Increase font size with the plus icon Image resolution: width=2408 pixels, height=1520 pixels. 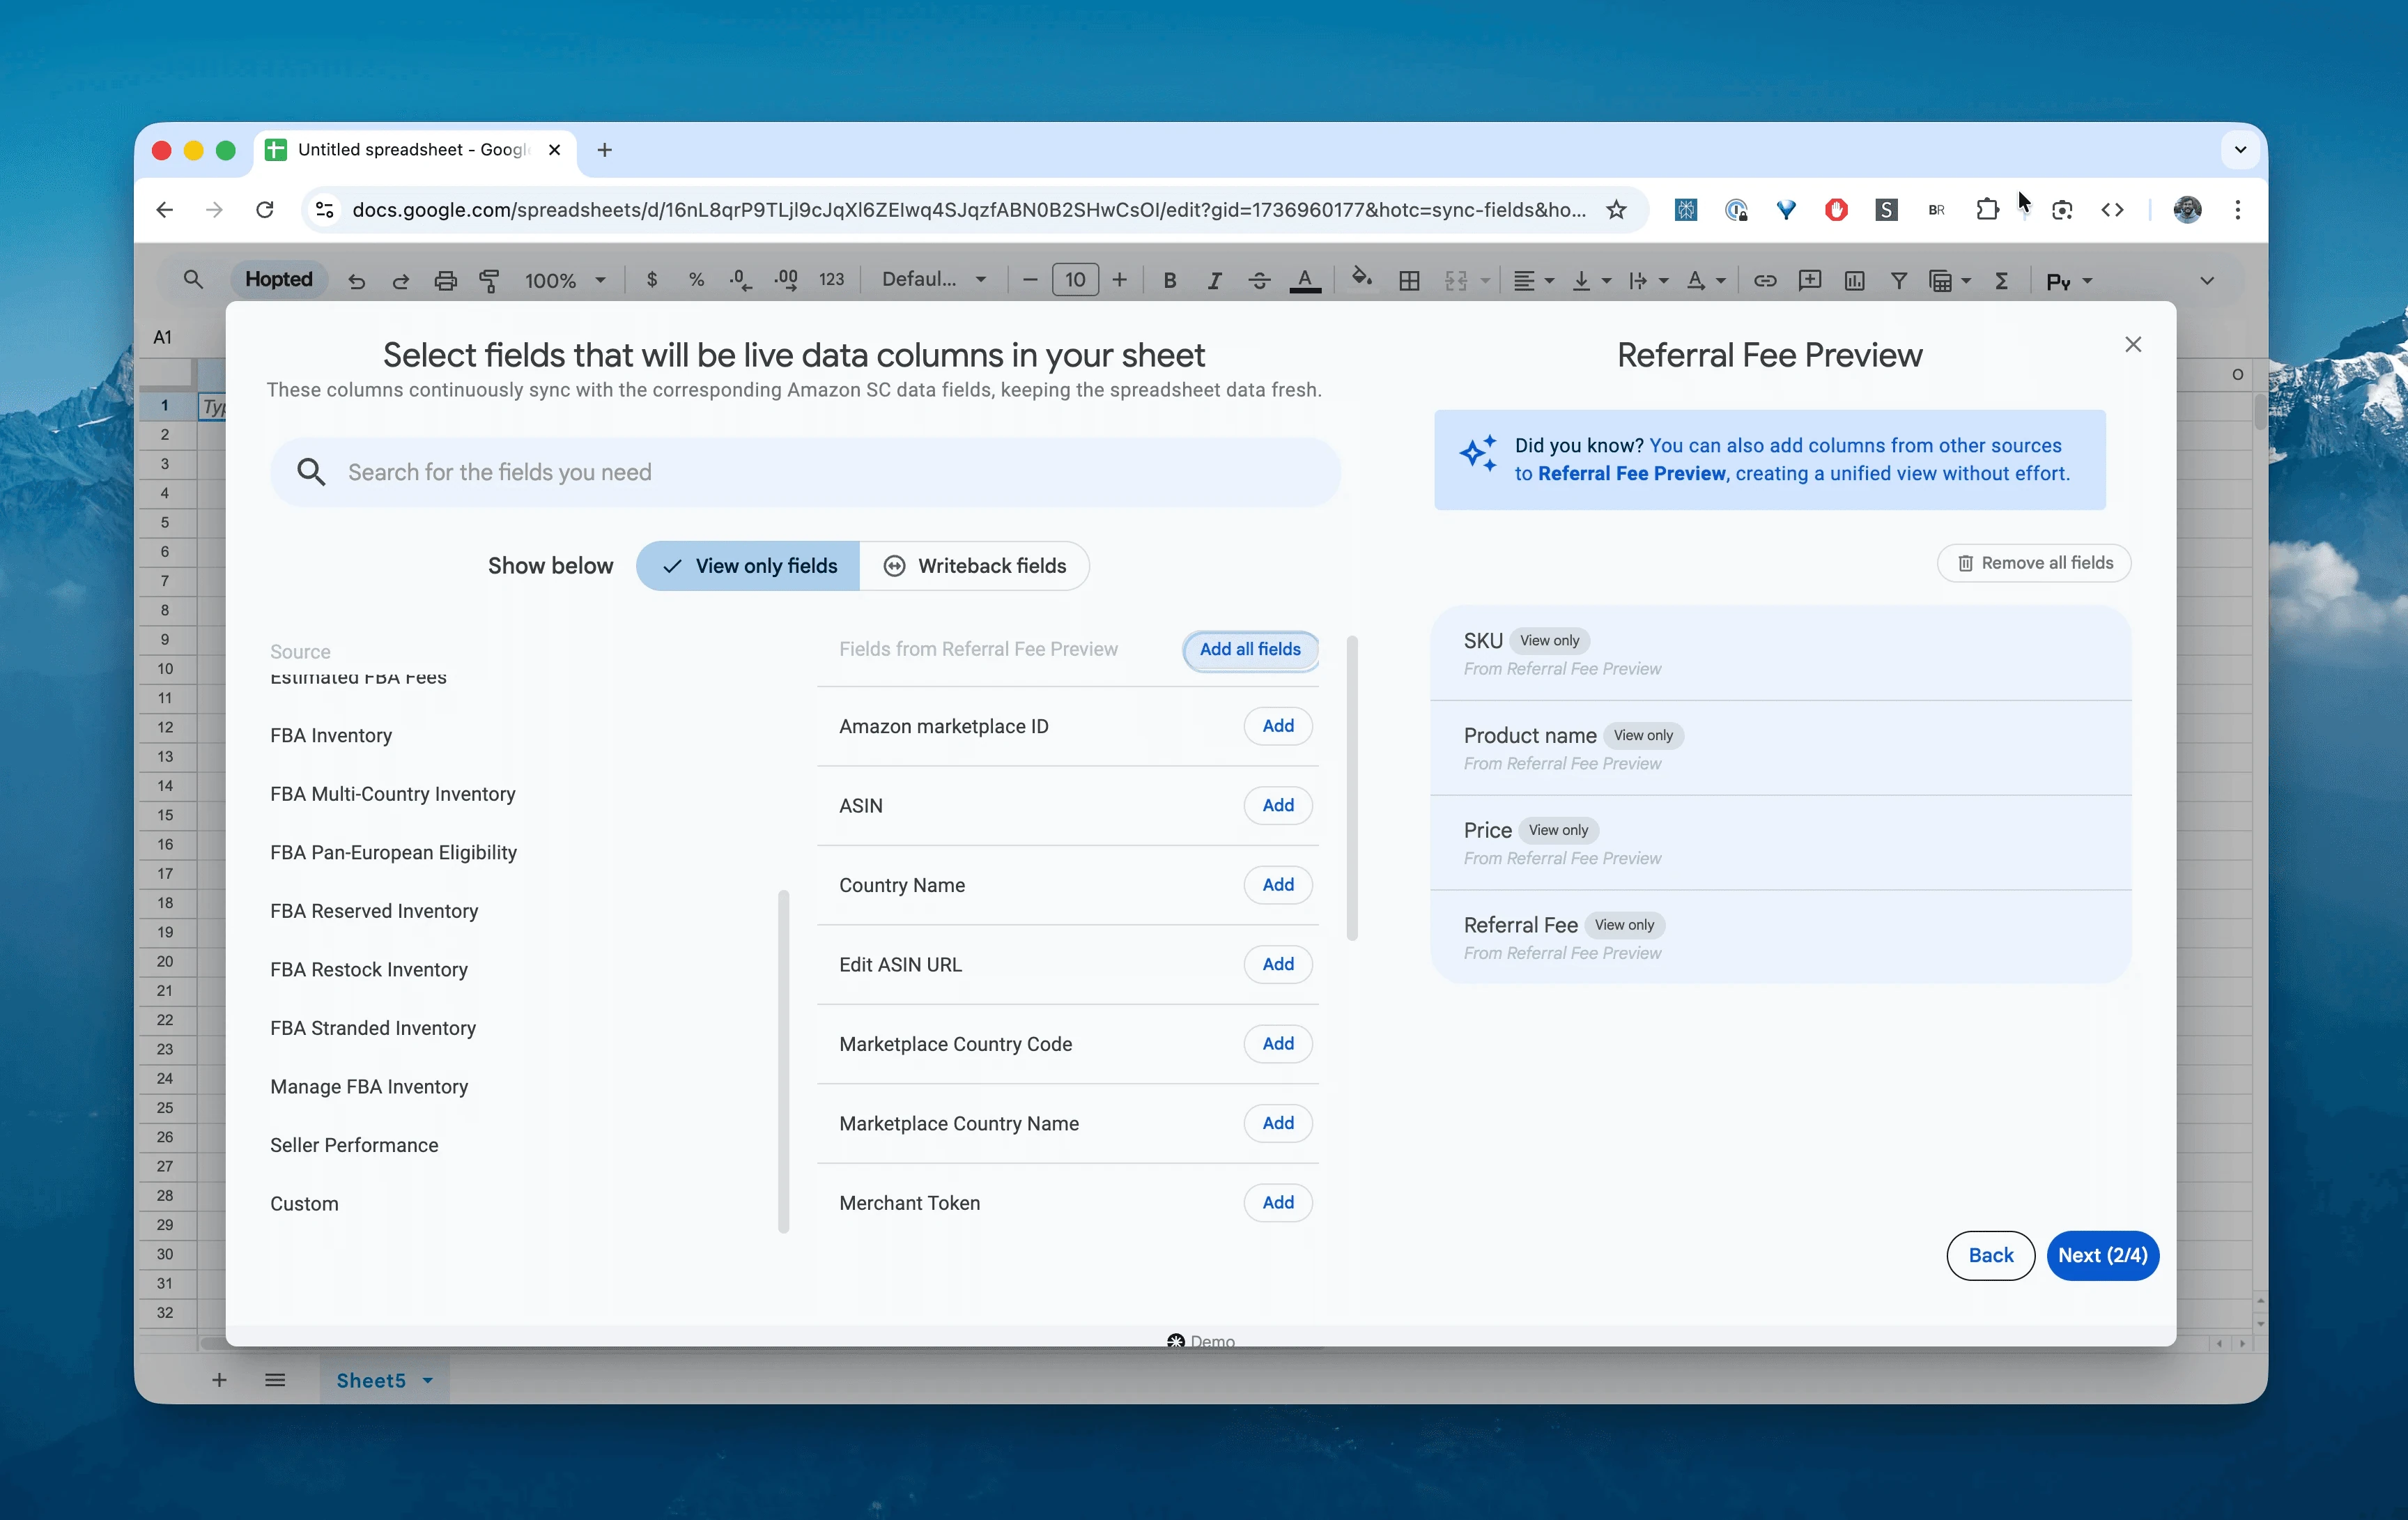pyautogui.click(x=1119, y=280)
